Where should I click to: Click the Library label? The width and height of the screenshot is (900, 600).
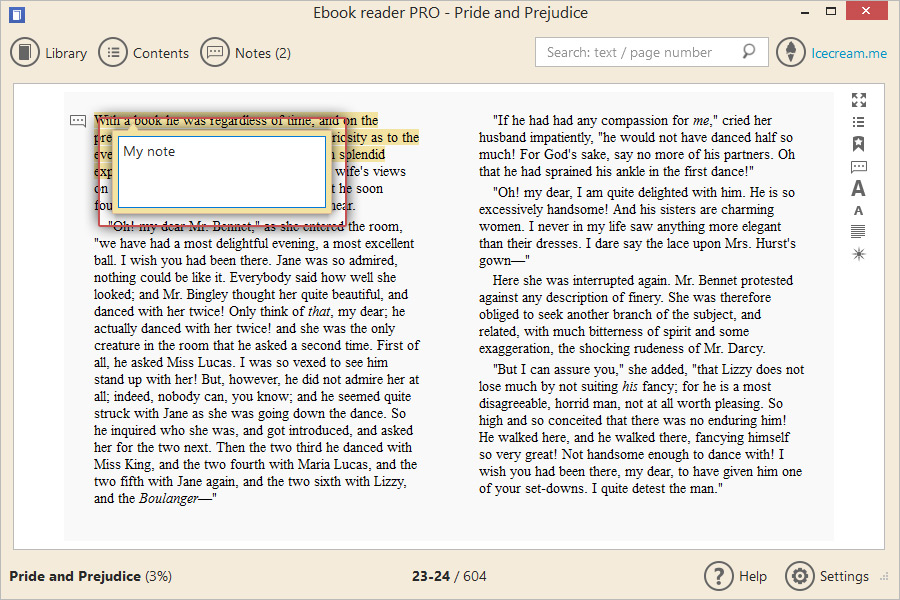[66, 53]
